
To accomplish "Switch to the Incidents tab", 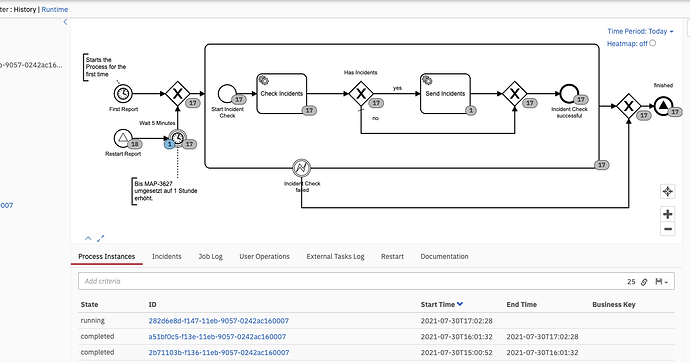I will 166,257.
